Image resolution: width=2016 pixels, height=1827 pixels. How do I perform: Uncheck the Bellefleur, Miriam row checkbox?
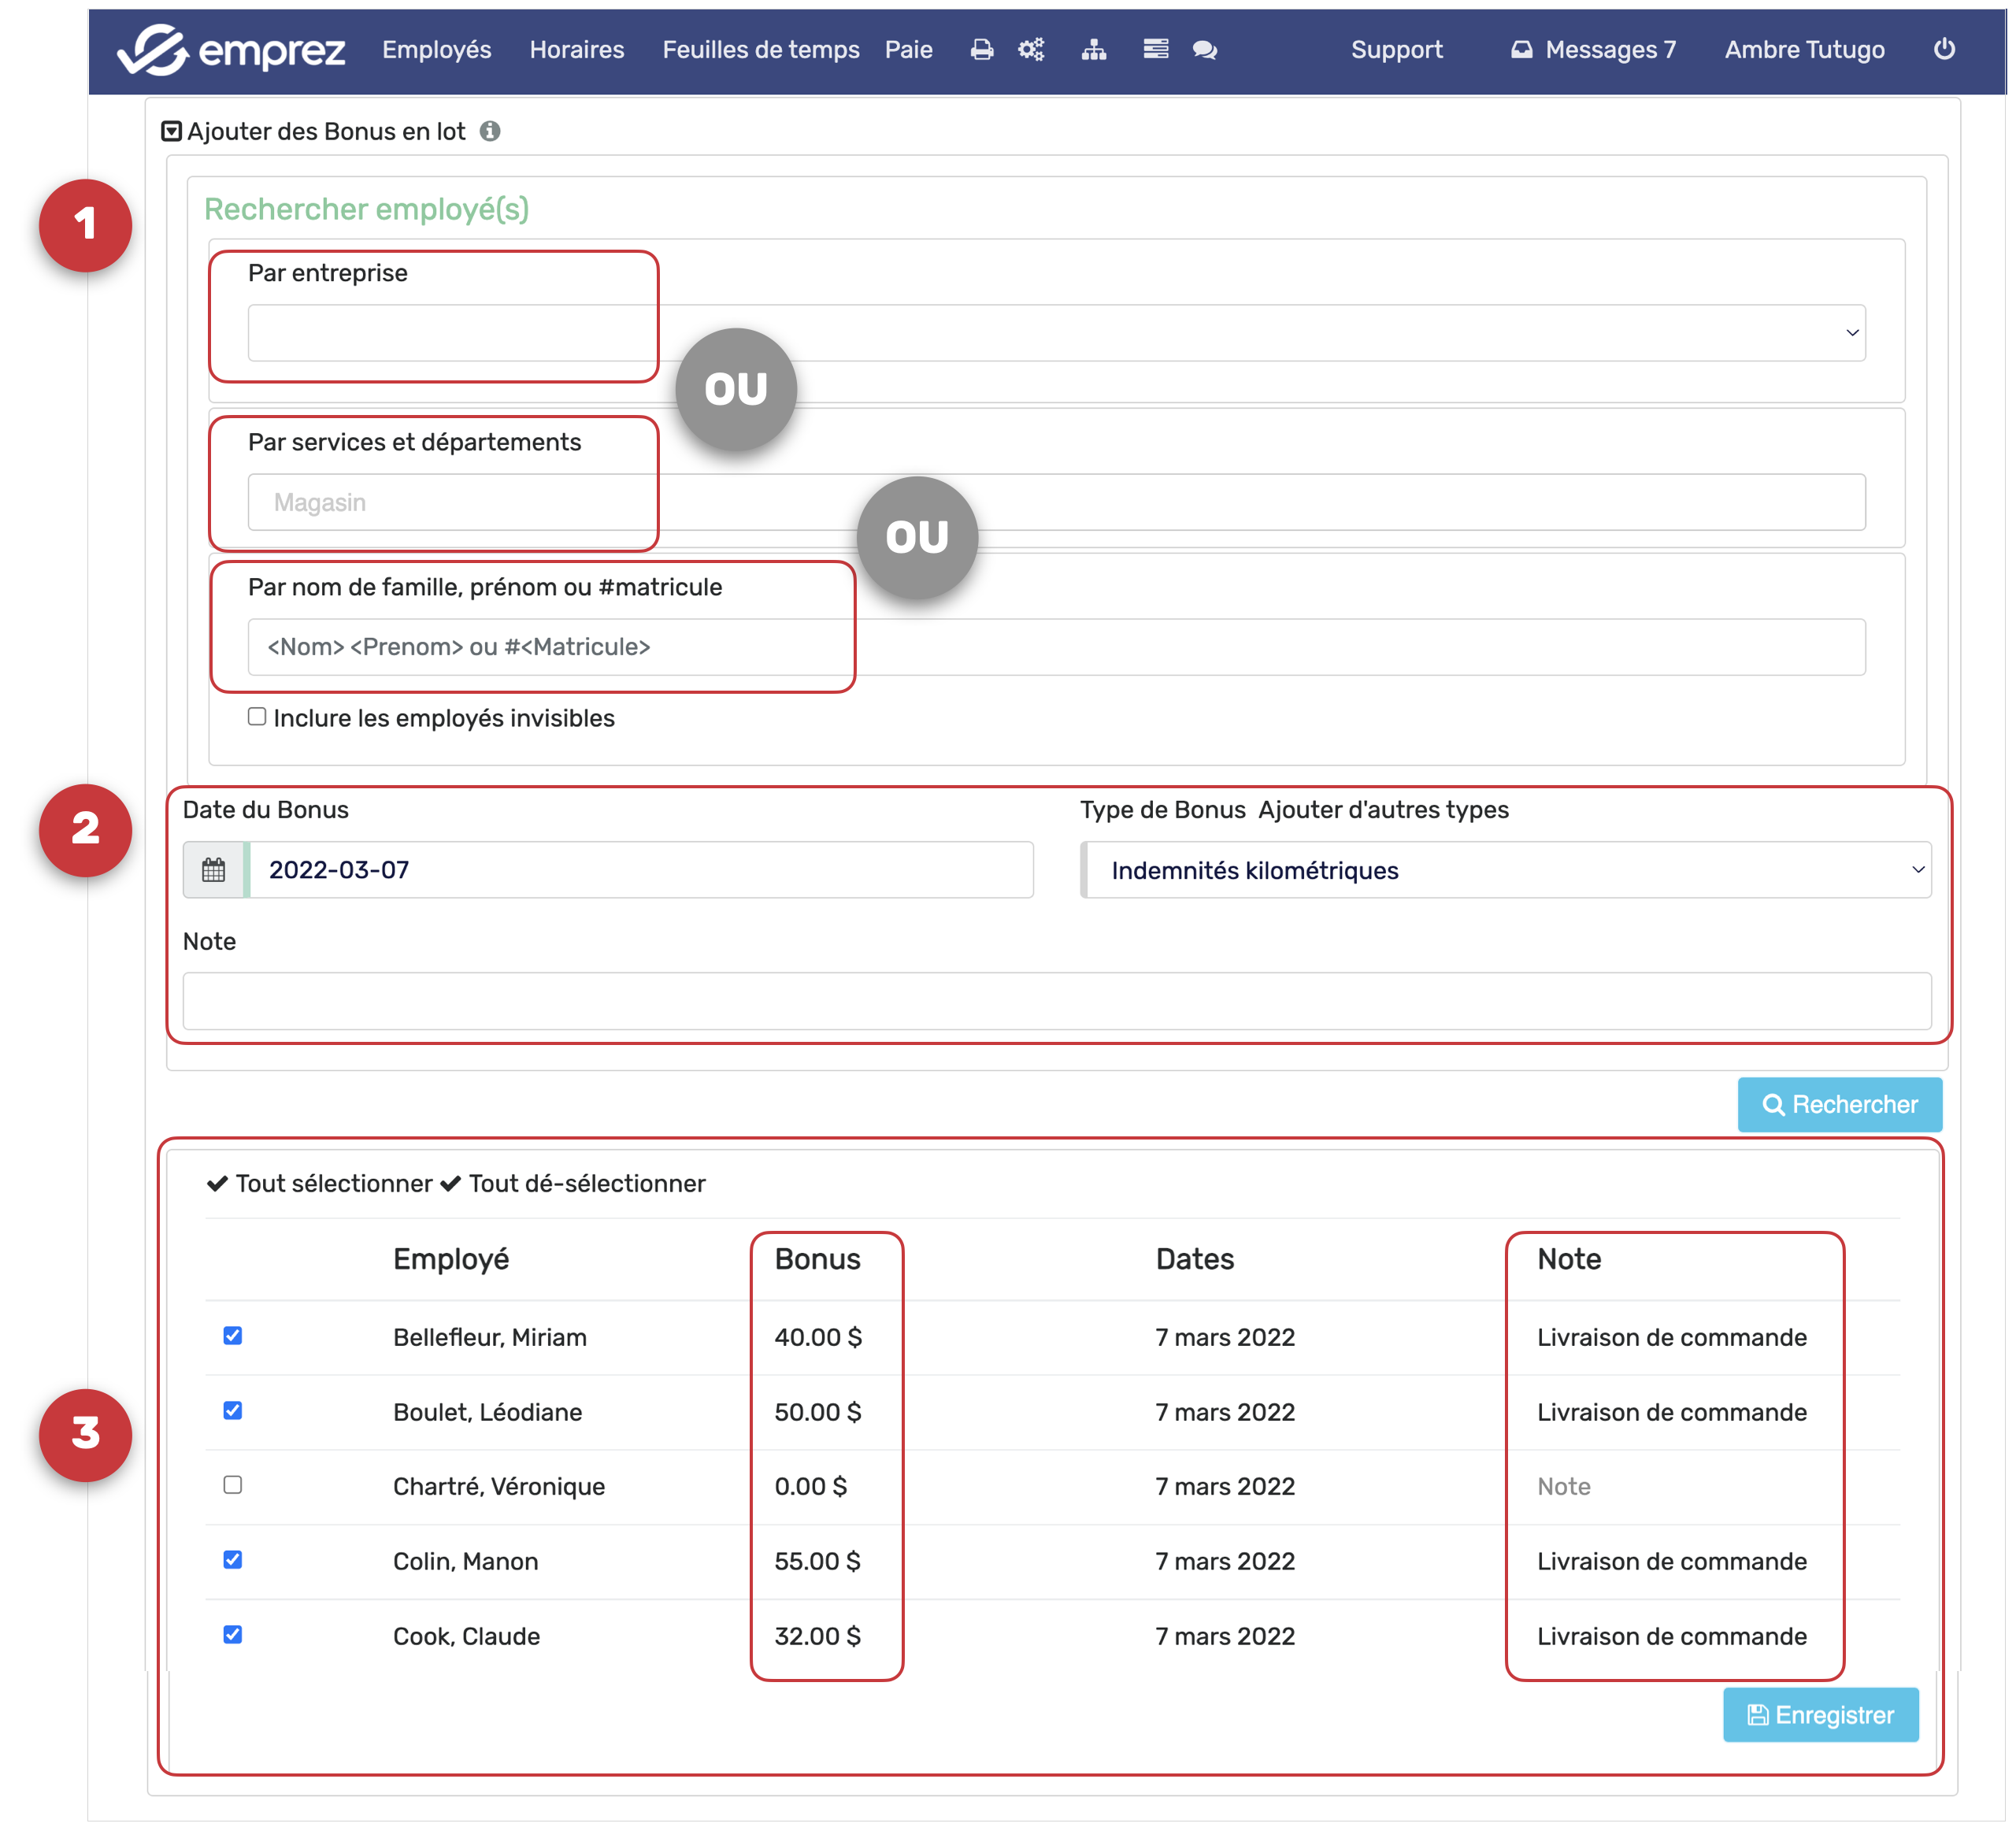point(233,1336)
